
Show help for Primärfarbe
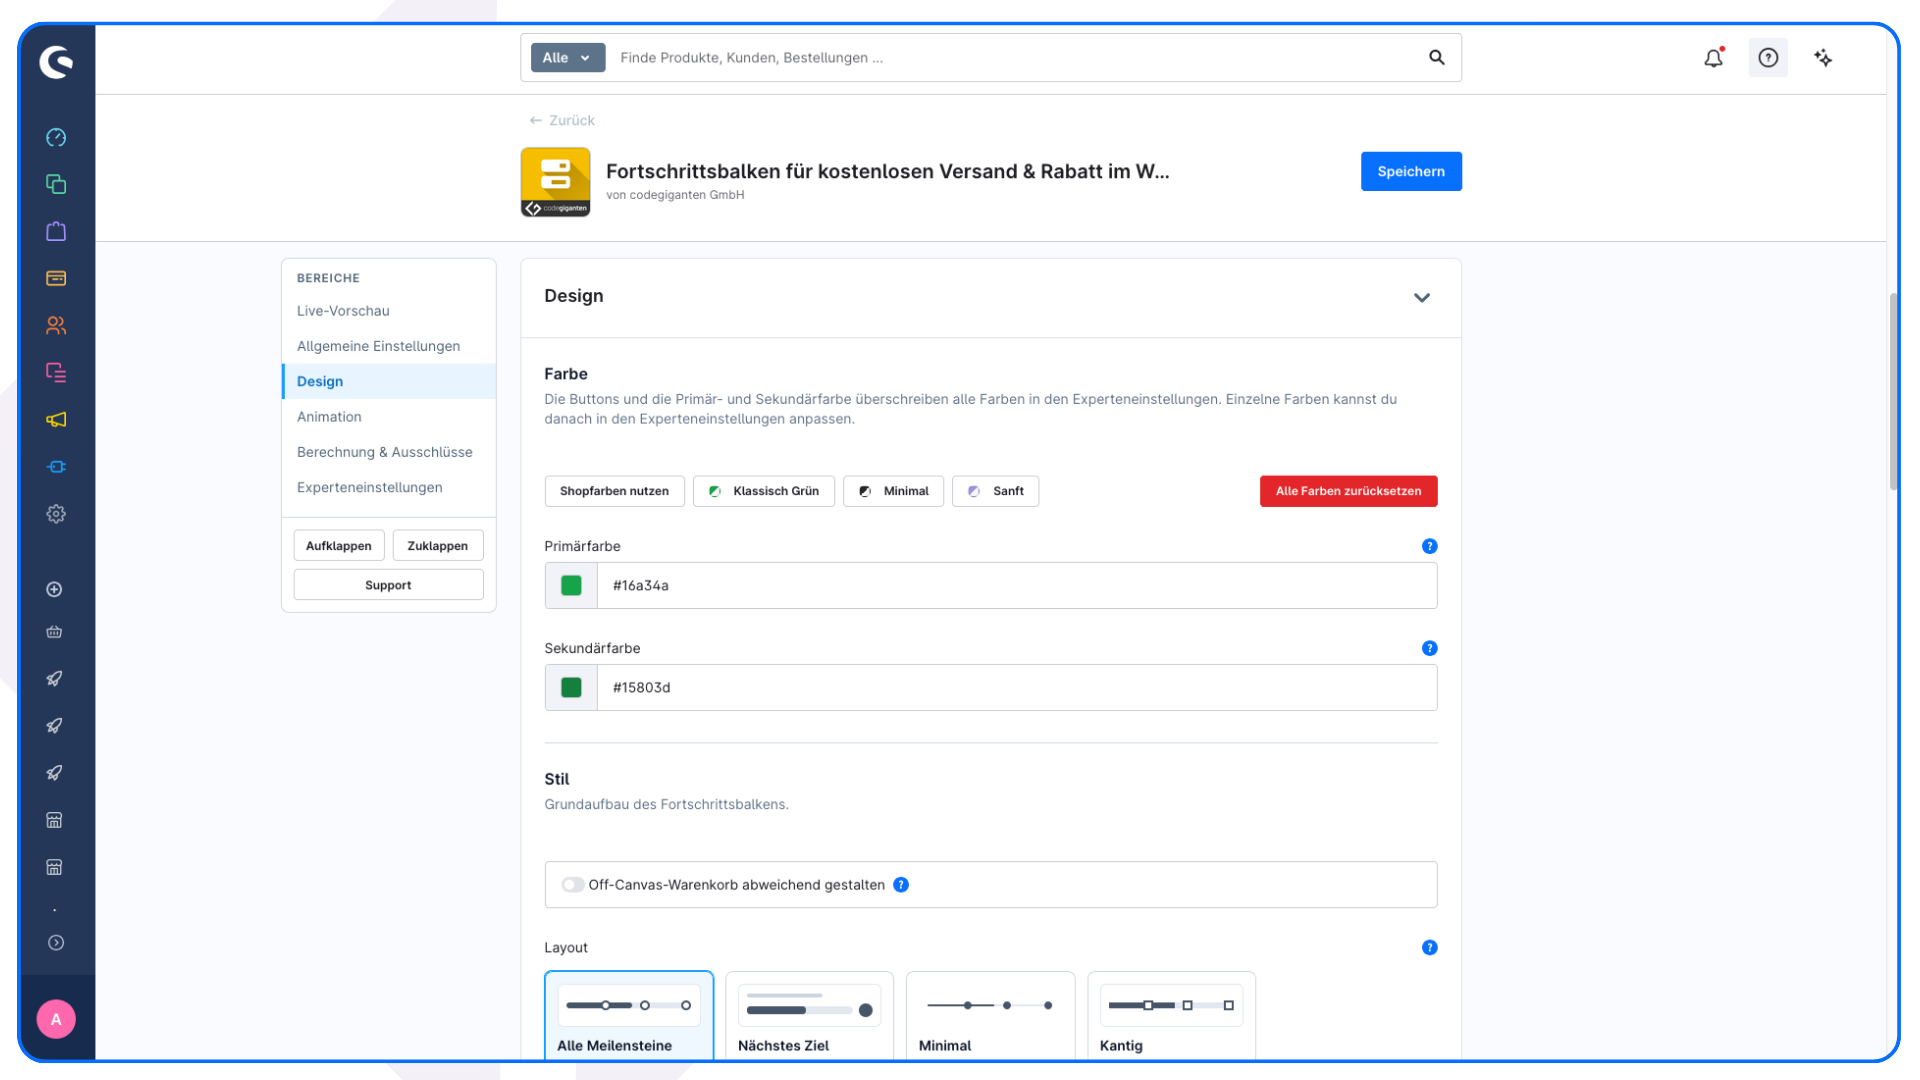tap(1430, 546)
